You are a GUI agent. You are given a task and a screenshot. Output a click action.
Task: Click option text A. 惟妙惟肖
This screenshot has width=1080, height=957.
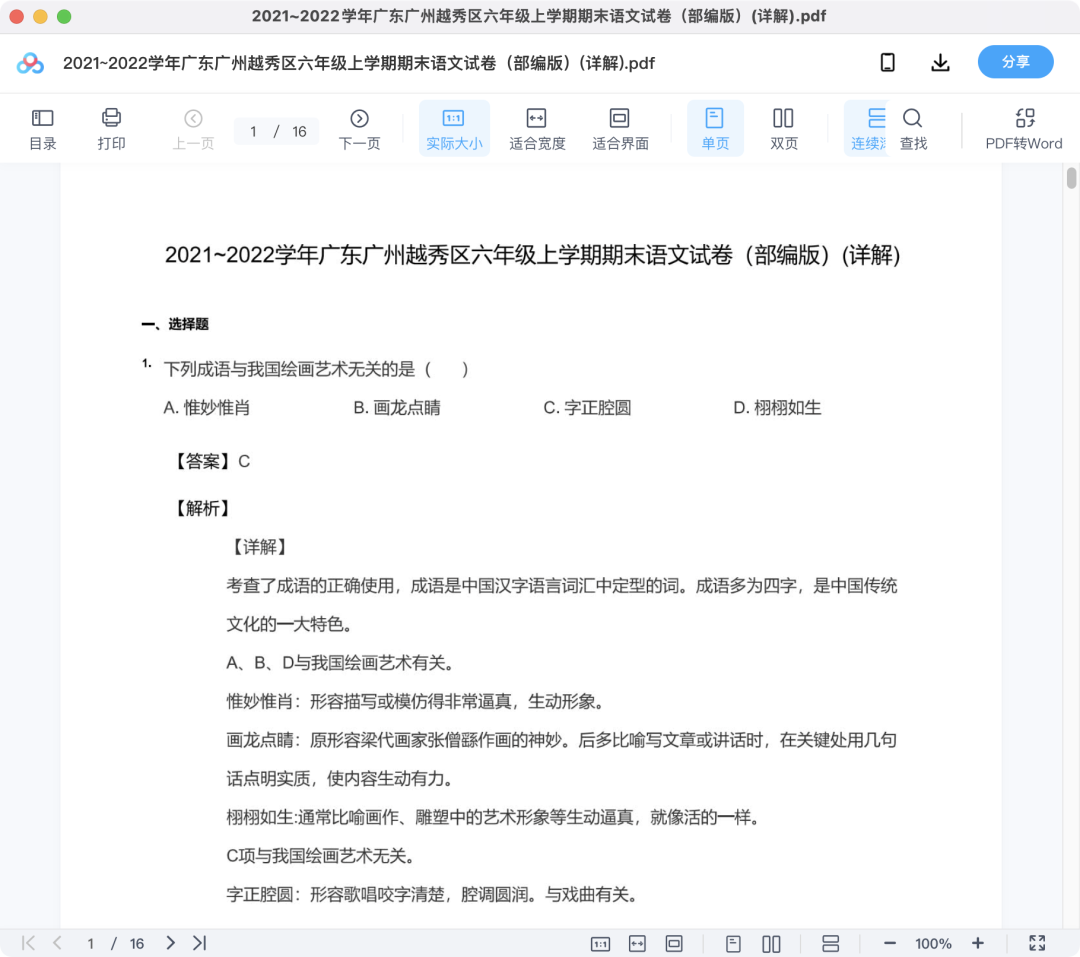tap(207, 408)
